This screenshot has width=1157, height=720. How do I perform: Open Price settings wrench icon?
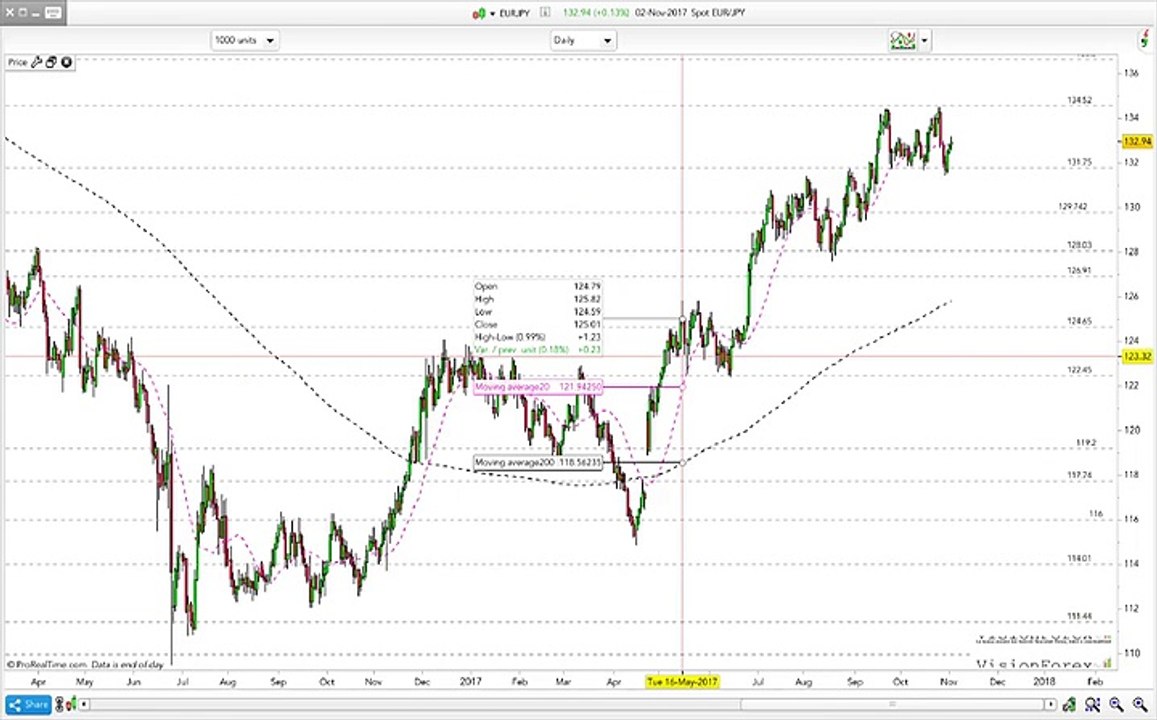36,63
